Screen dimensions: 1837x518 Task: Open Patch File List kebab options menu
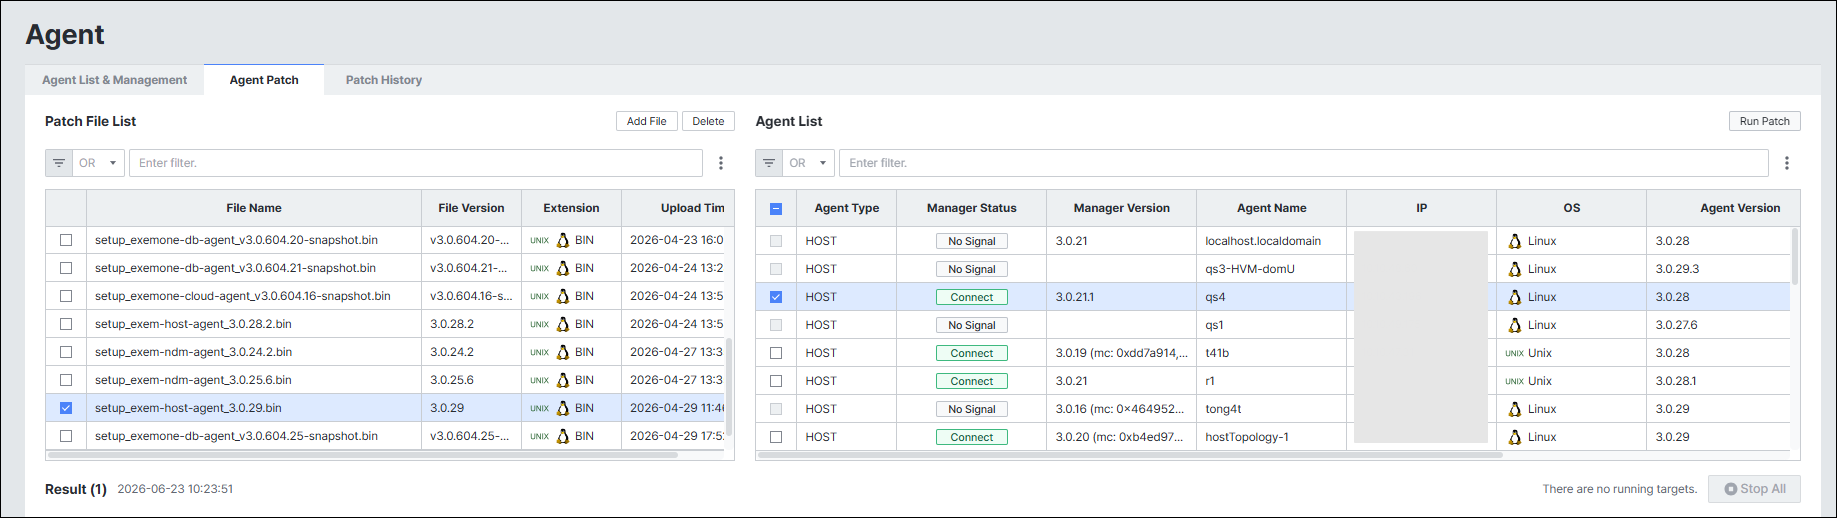721,163
